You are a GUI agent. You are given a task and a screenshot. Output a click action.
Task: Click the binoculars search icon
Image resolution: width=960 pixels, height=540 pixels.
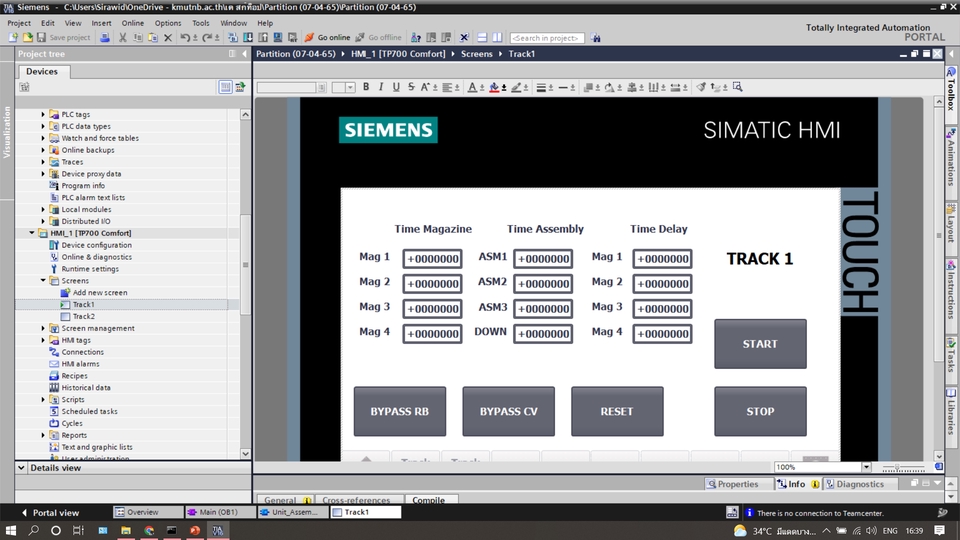click(596, 38)
